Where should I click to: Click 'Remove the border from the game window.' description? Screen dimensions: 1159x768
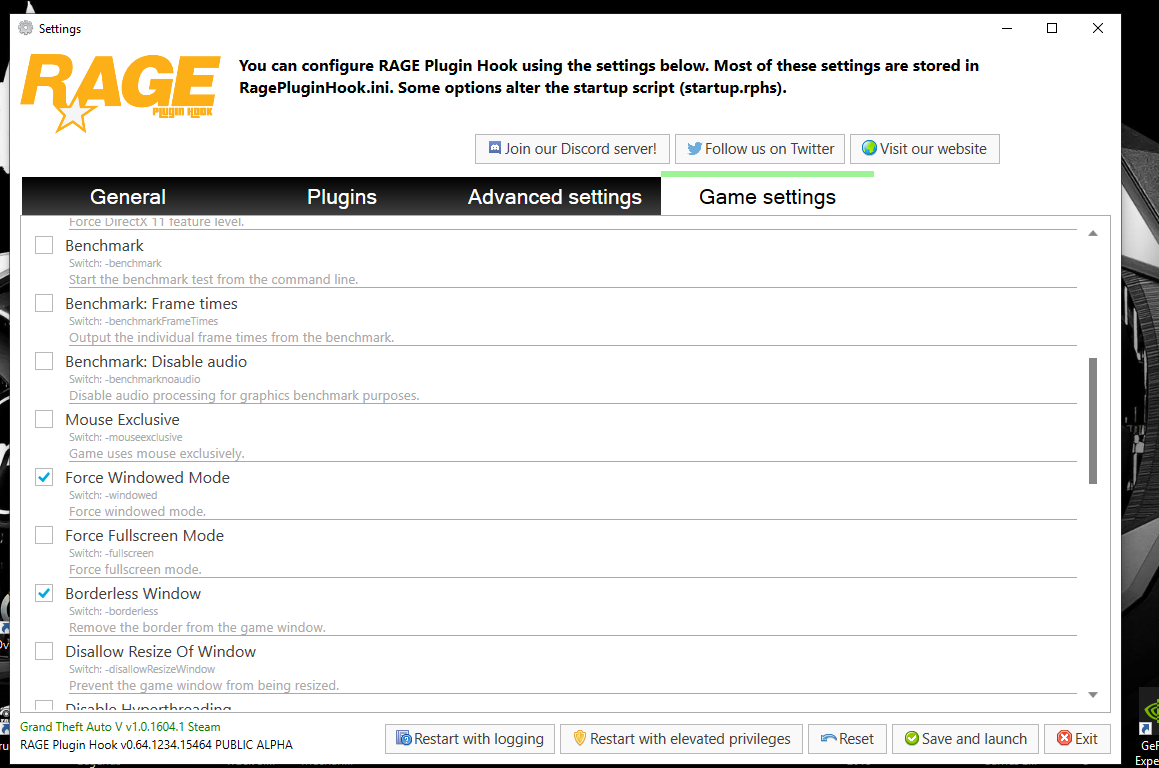197,627
